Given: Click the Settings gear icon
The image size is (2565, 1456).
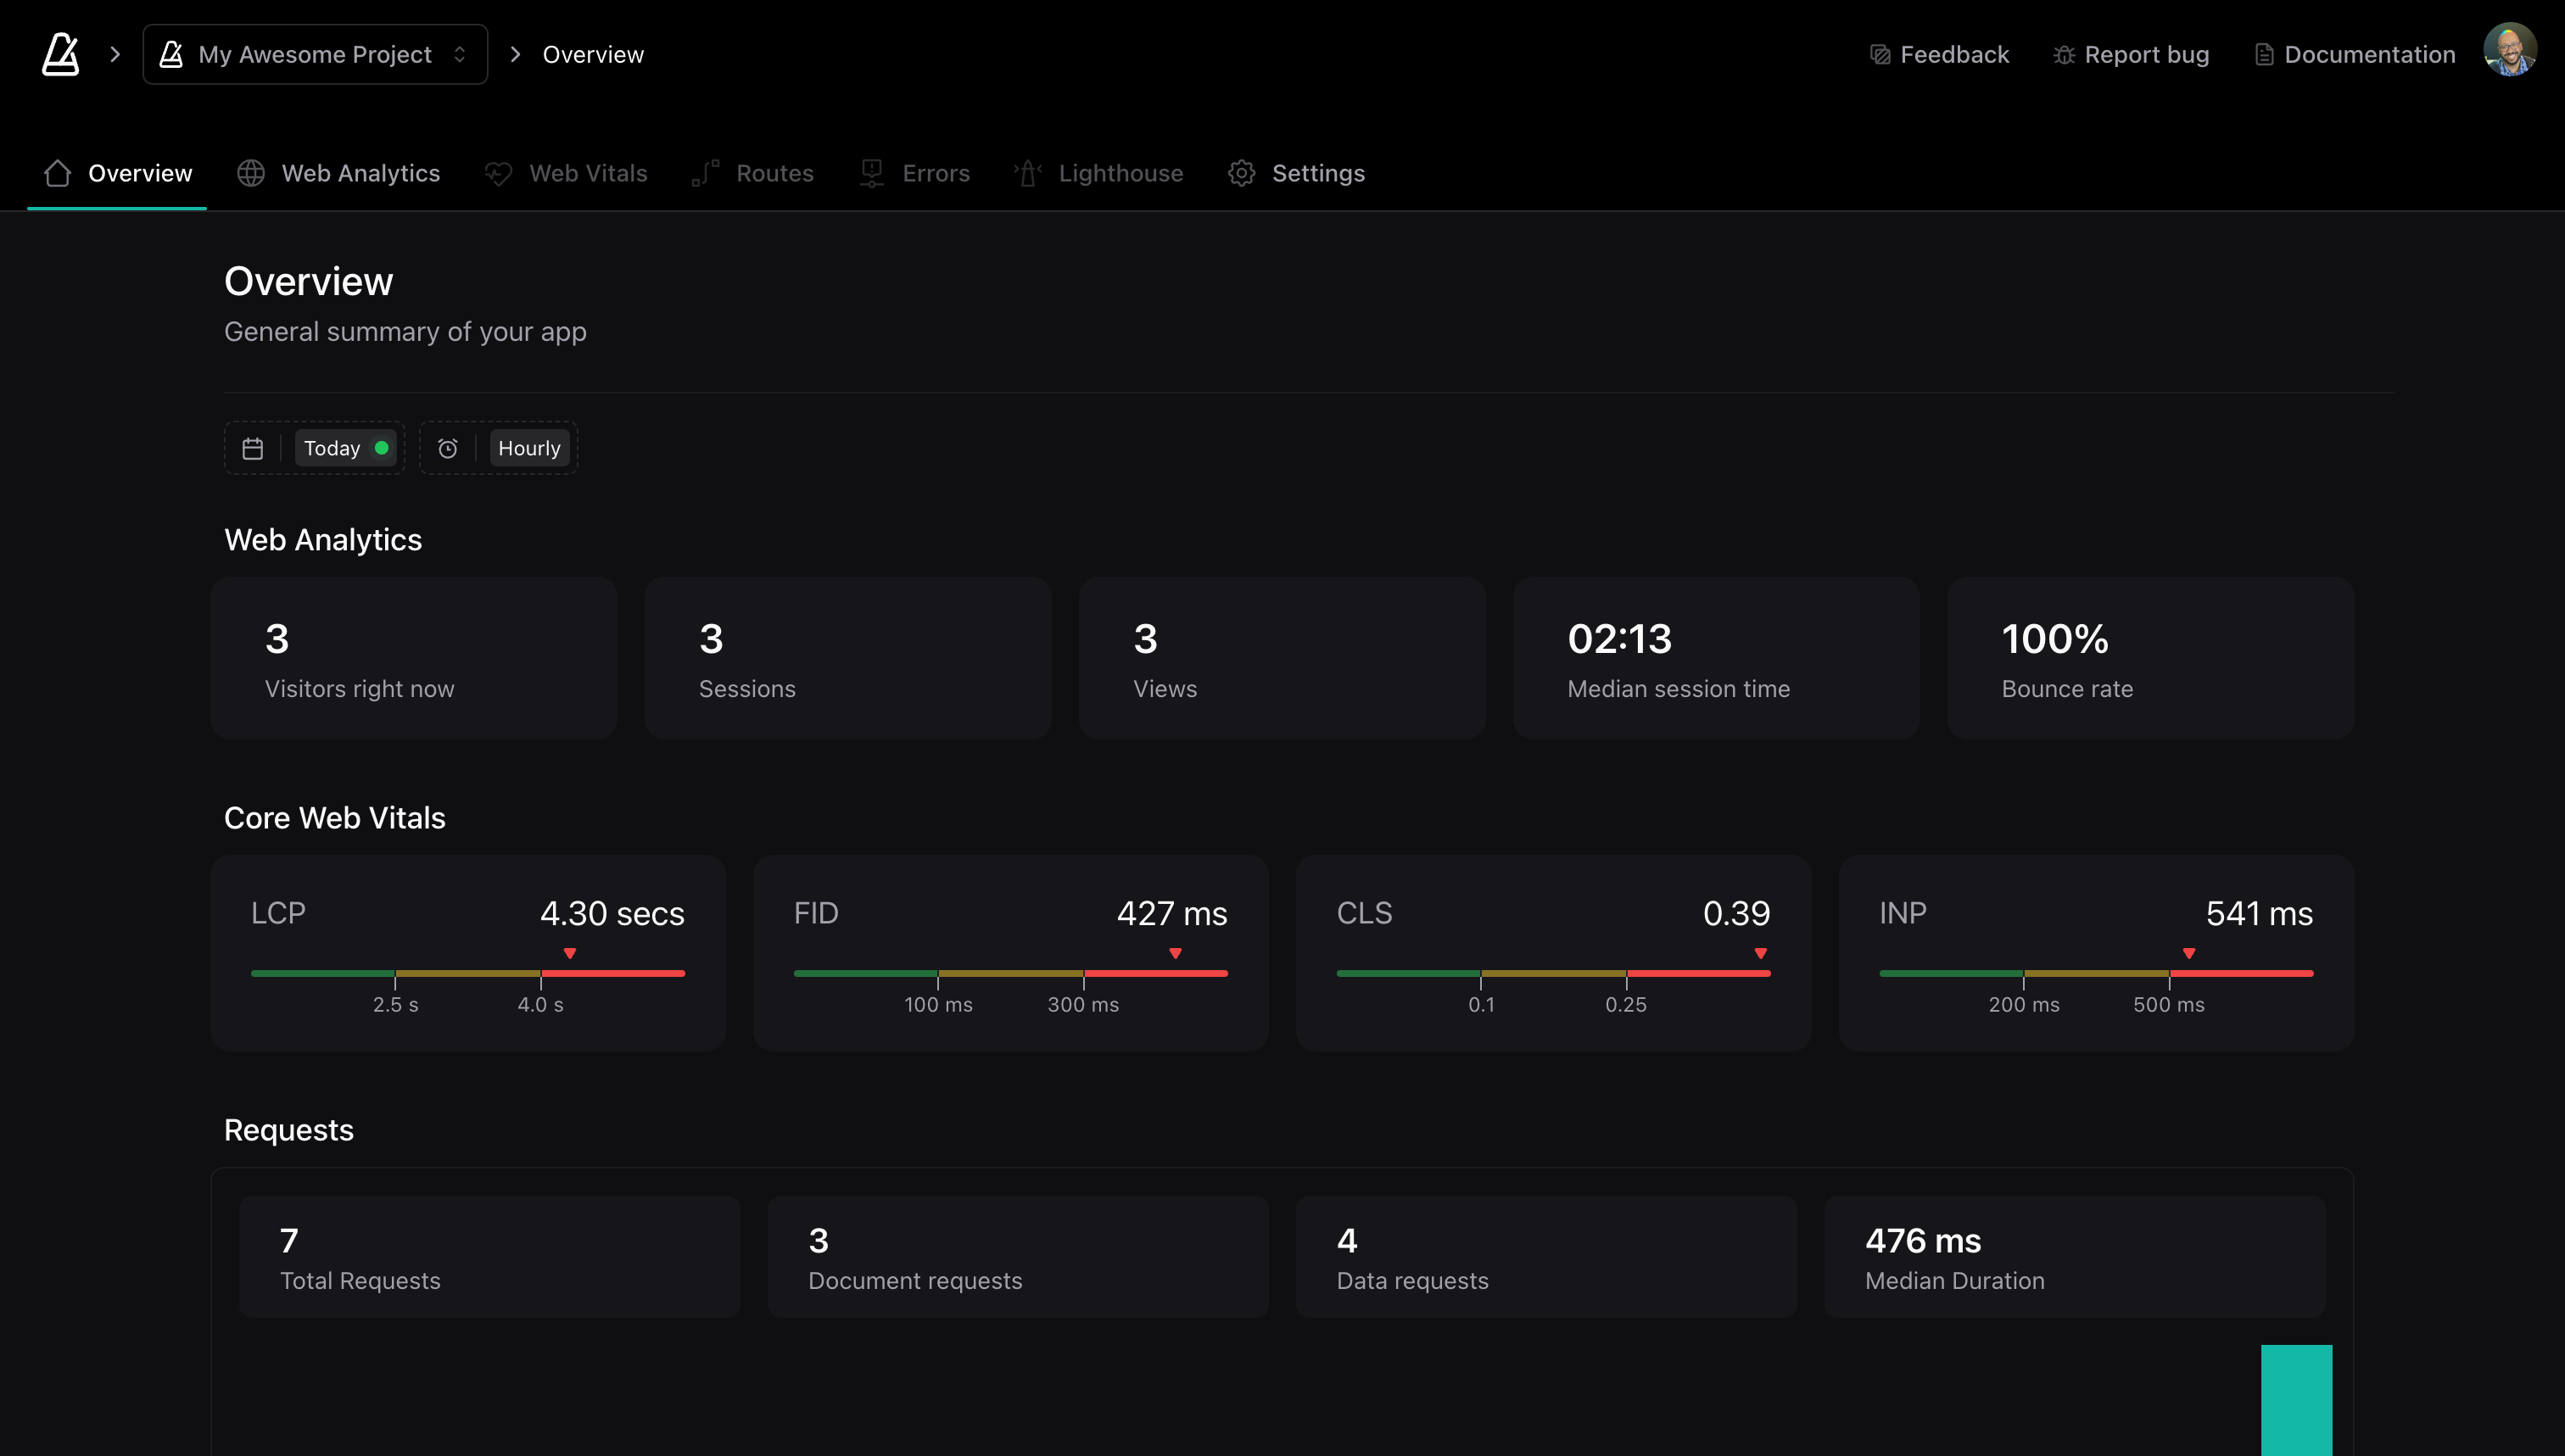Looking at the screenshot, I should (1242, 172).
